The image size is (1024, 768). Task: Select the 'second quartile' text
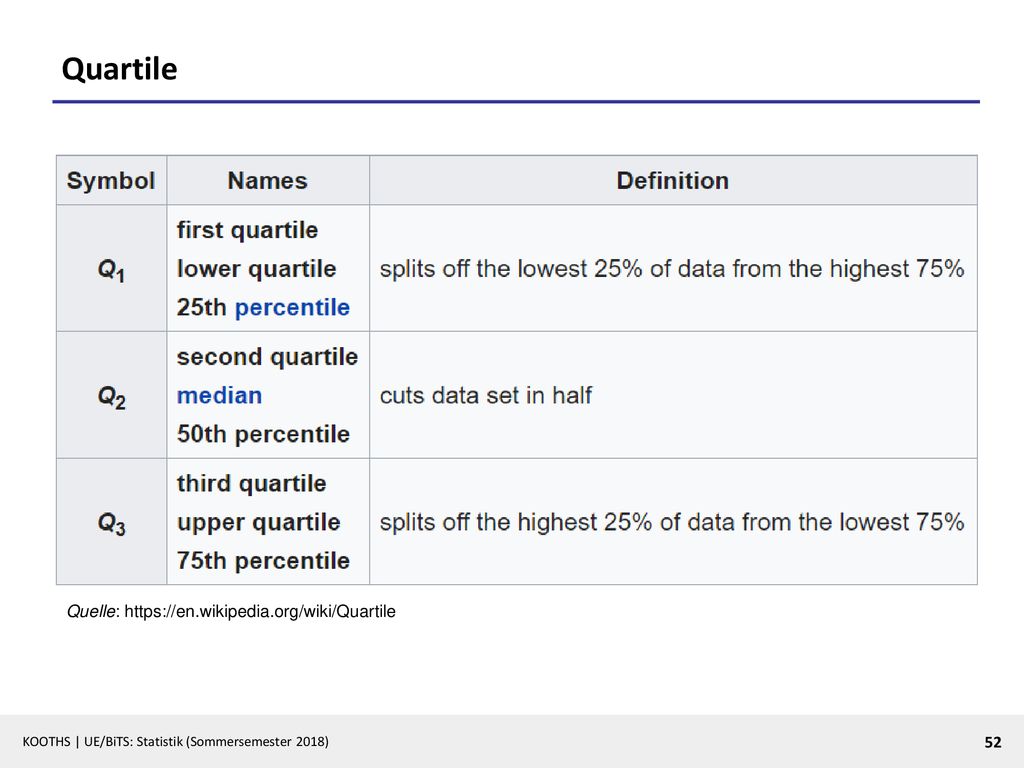pyautogui.click(x=268, y=357)
